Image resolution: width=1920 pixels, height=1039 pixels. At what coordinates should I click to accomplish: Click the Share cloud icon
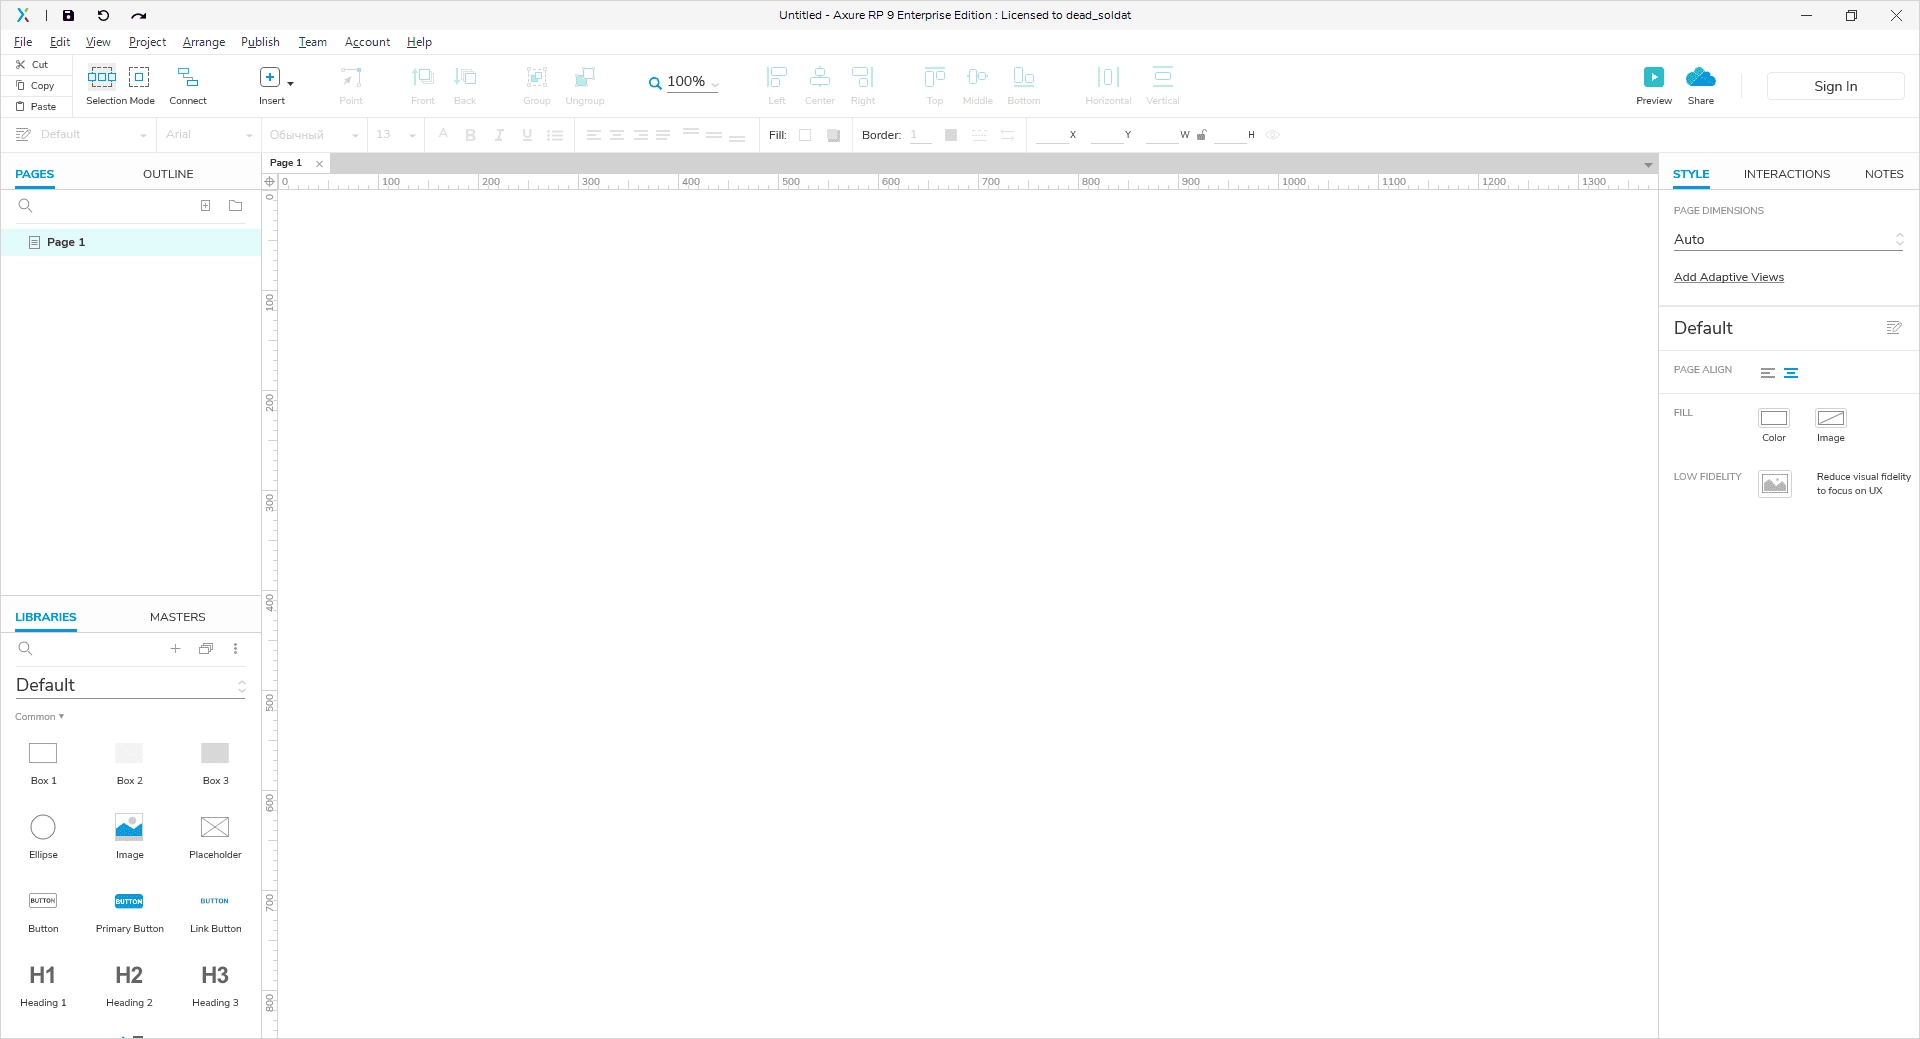click(x=1701, y=77)
